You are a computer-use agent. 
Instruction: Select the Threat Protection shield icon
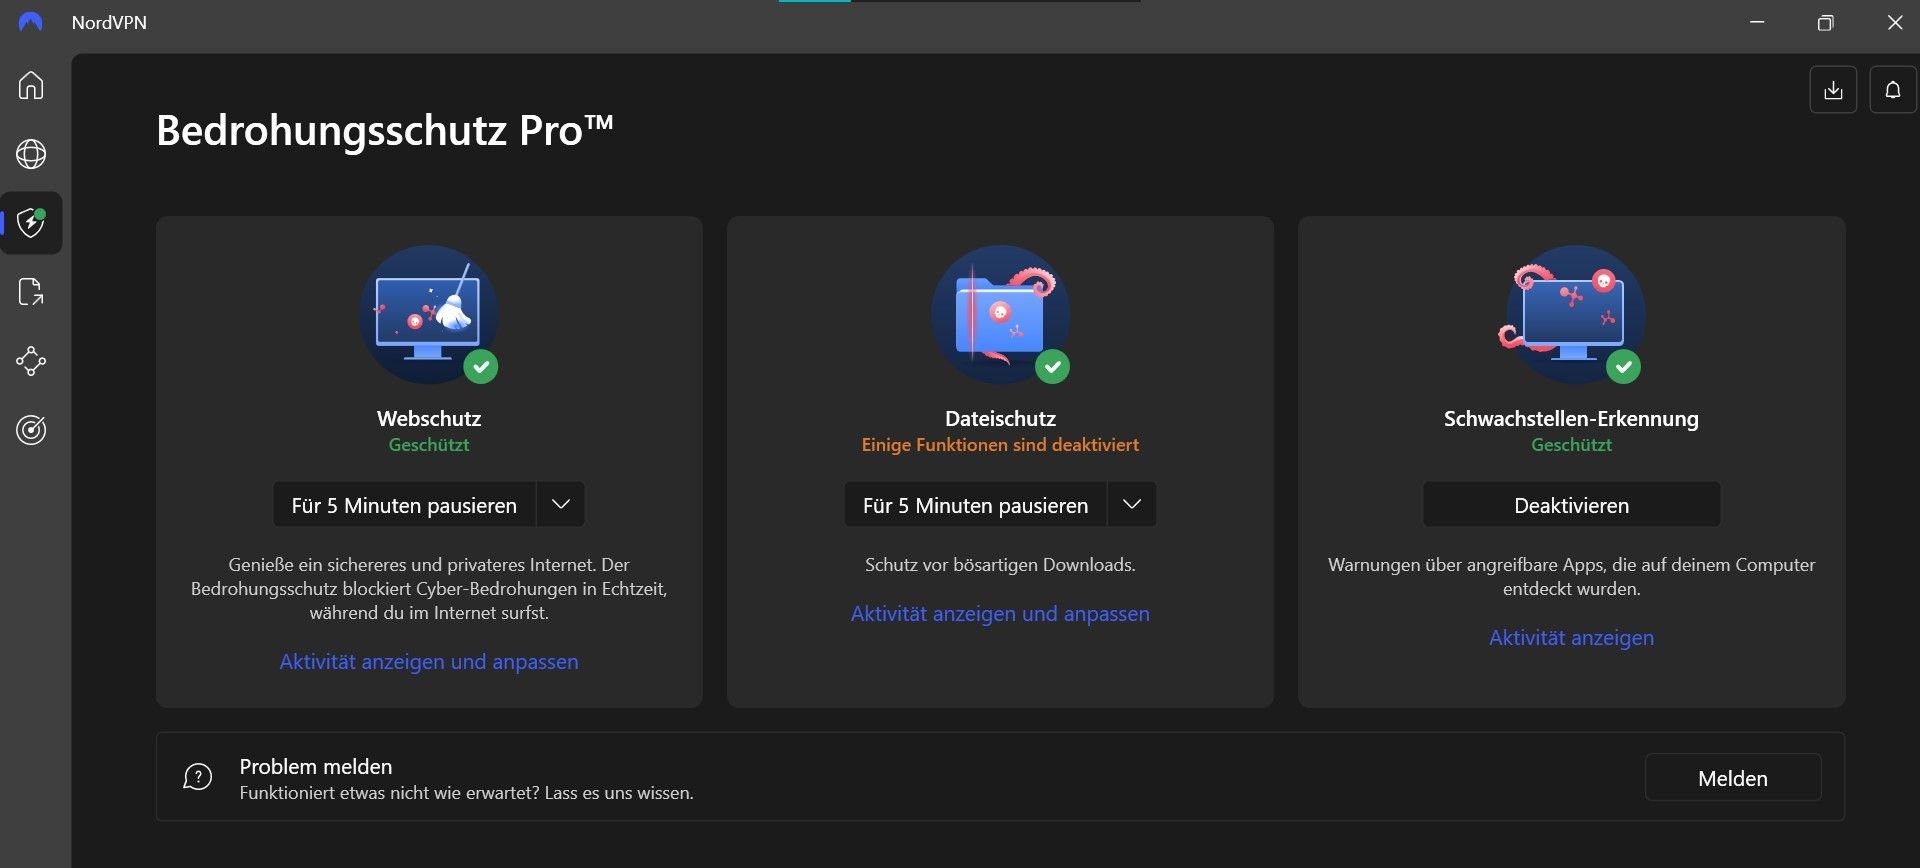coord(31,222)
